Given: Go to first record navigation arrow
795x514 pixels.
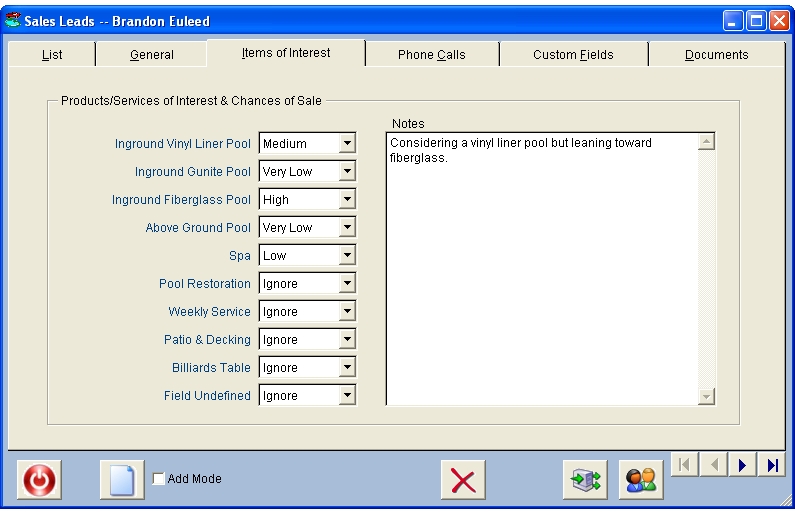Looking at the screenshot, I should (684, 465).
